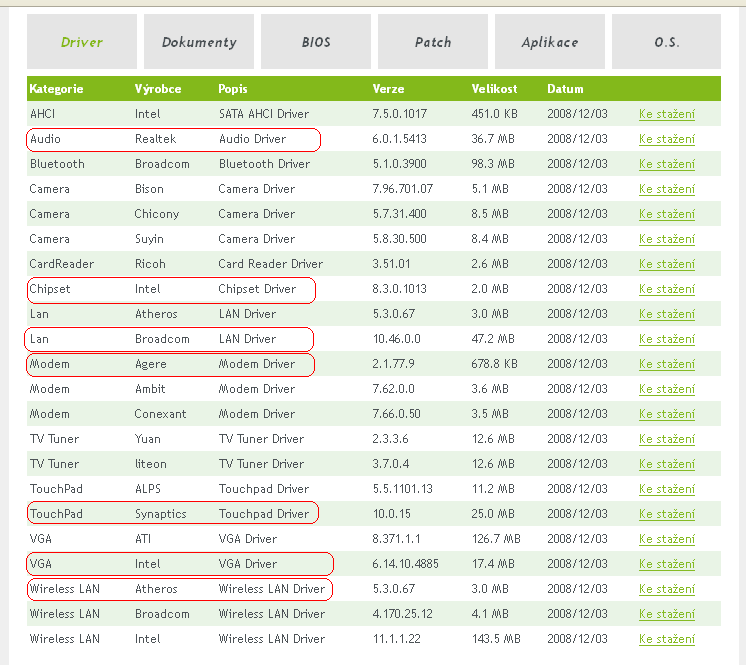
Task: Click version 5.5.1101.13 cell
Action: [402, 489]
